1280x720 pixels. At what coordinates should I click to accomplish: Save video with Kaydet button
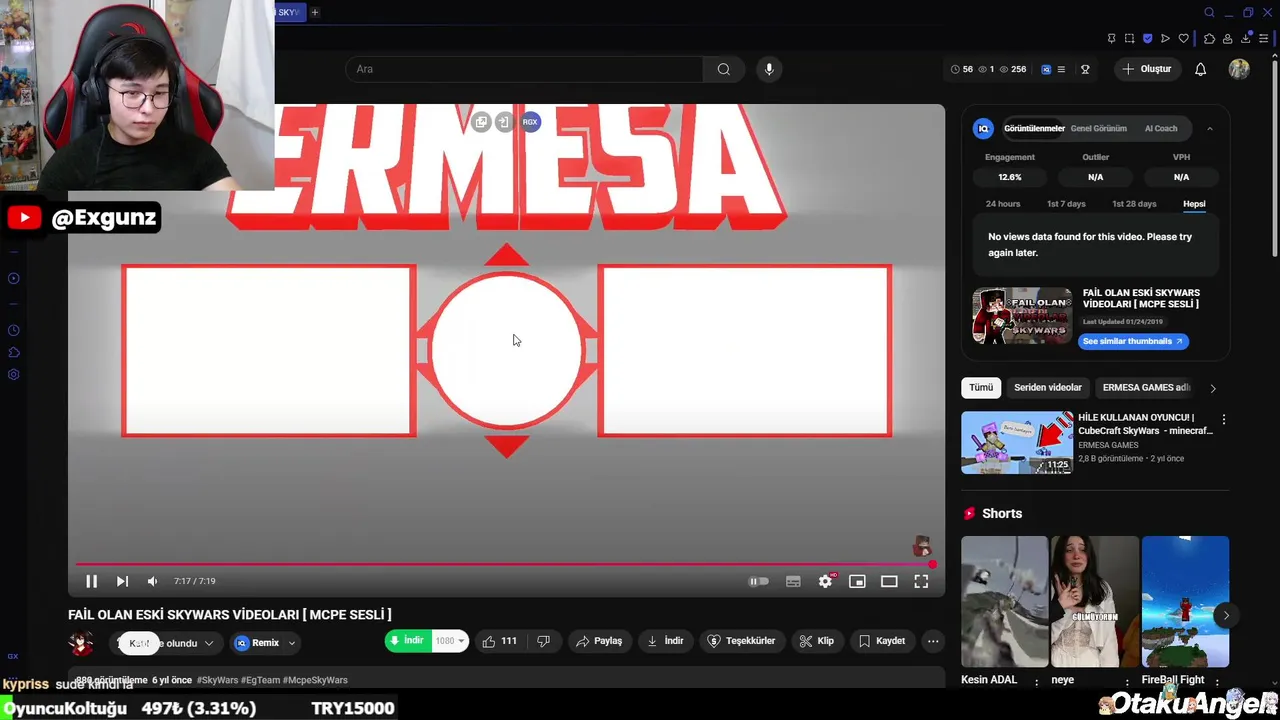coord(882,641)
